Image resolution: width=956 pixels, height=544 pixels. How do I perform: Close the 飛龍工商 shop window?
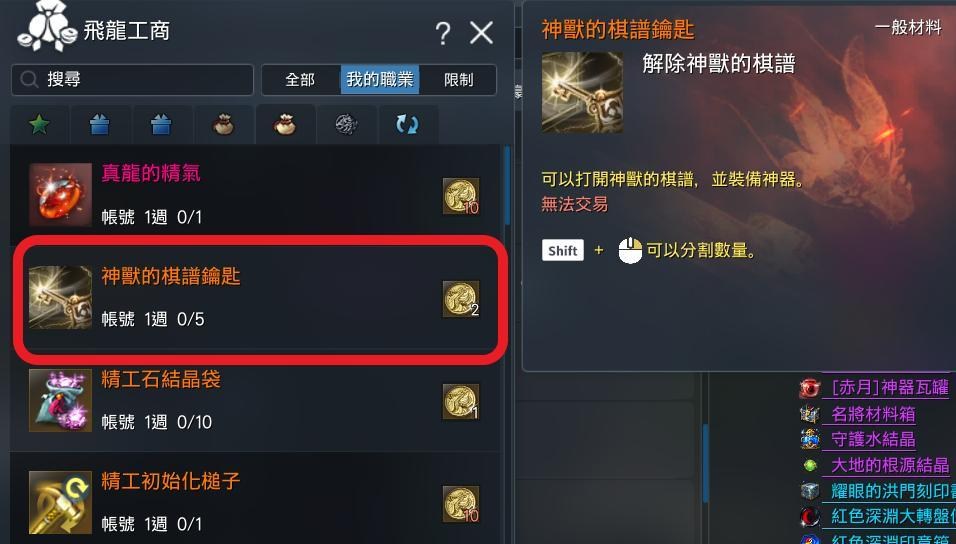coord(482,32)
